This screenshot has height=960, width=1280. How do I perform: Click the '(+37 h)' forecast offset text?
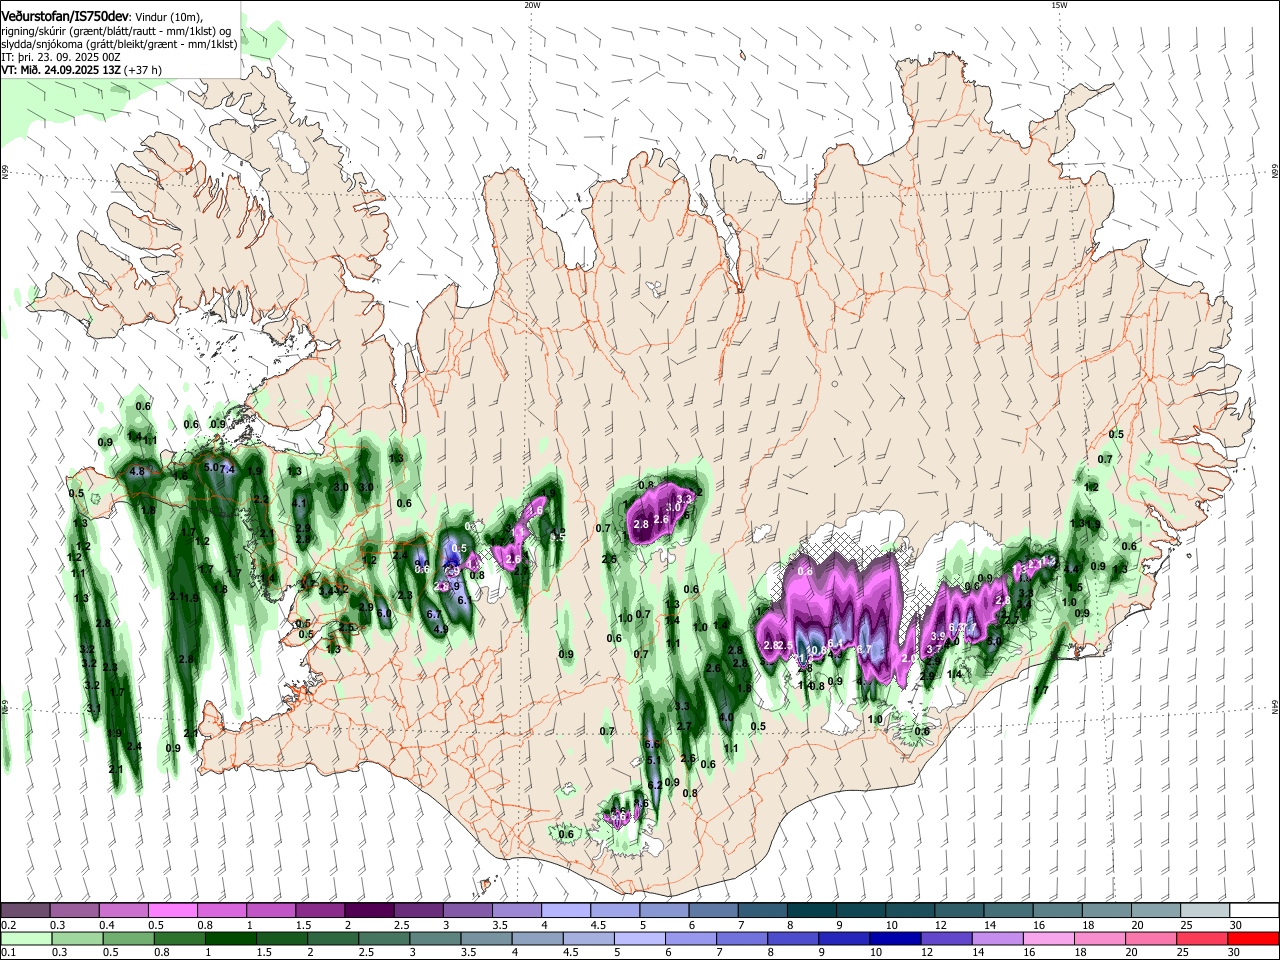(143, 71)
